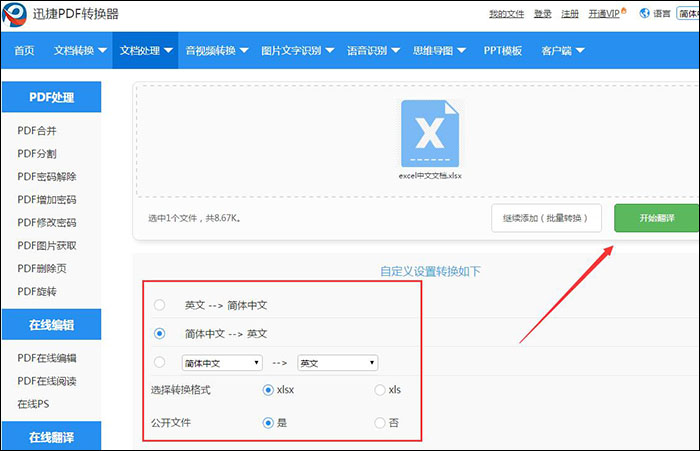The image size is (700, 451).
Task: Expand the 语音识别 menu
Action: pos(373,50)
